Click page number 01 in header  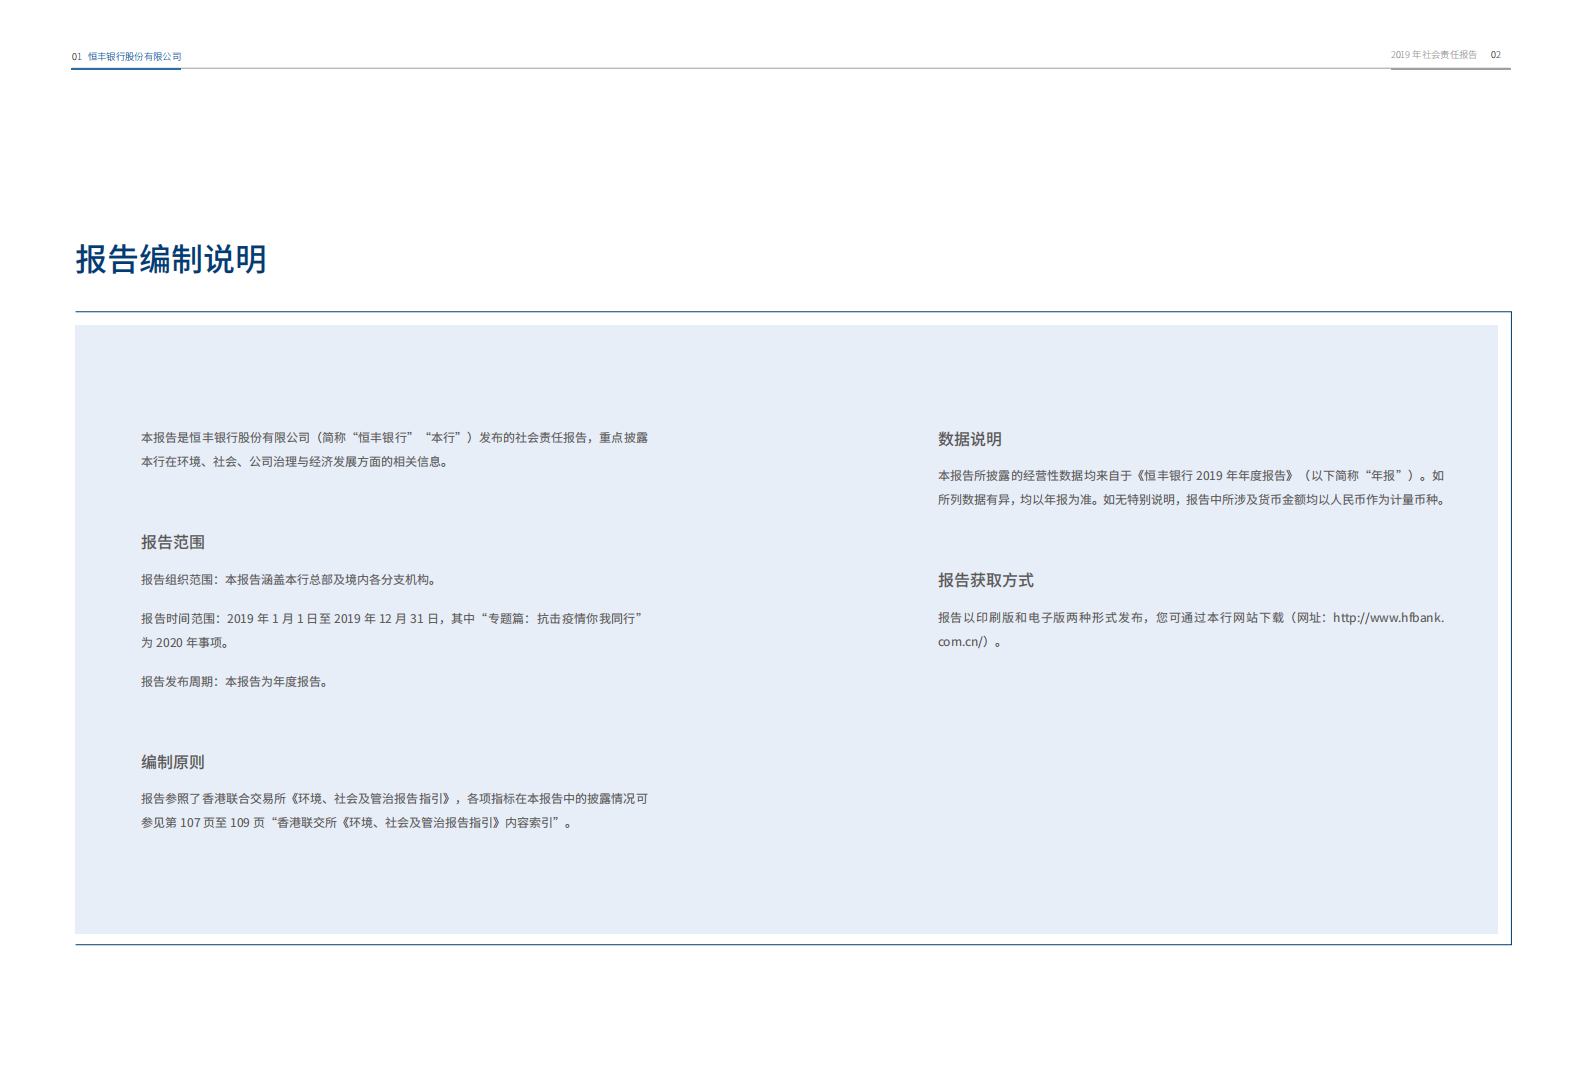(76, 57)
